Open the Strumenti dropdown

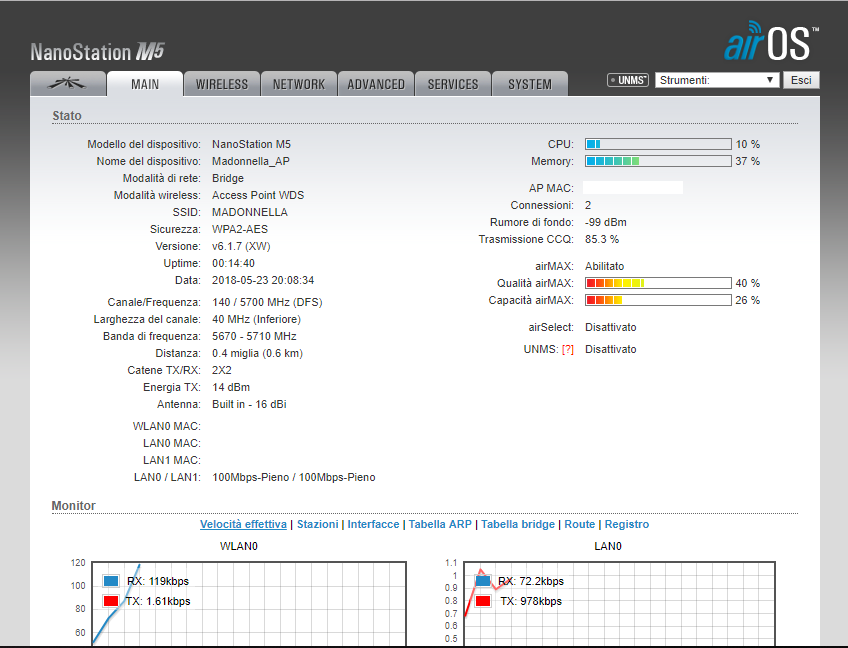point(717,80)
